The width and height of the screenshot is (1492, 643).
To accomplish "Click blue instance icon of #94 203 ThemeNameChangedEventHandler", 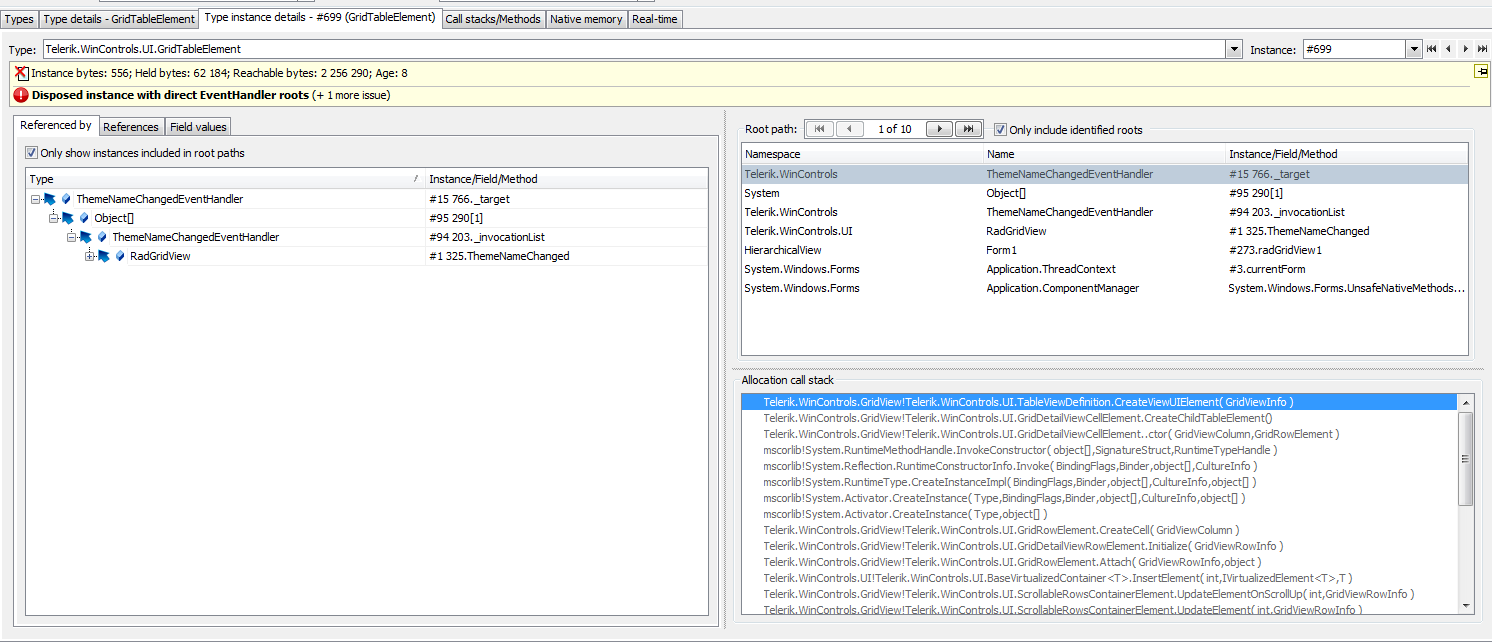I will coord(102,237).
